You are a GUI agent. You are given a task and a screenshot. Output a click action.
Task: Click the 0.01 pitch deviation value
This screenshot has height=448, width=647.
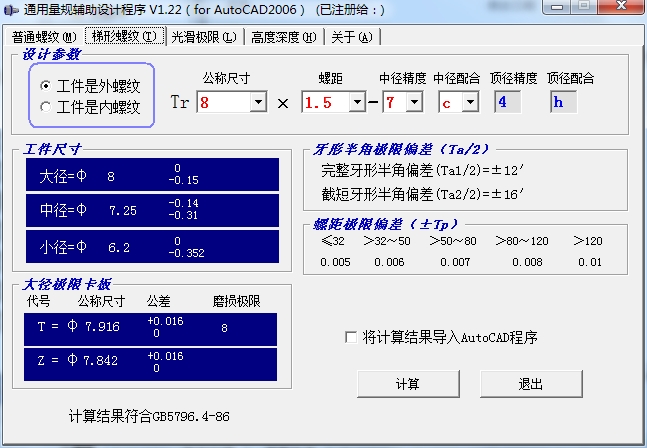point(590,262)
